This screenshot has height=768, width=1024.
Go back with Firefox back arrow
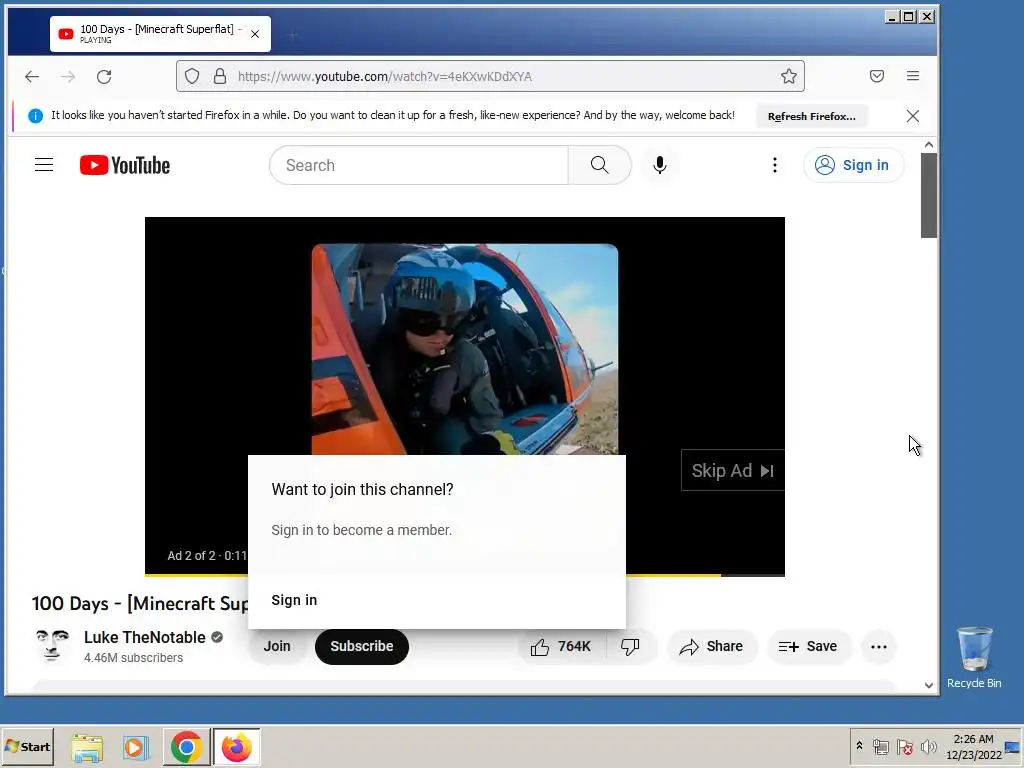(x=32, y=76)
